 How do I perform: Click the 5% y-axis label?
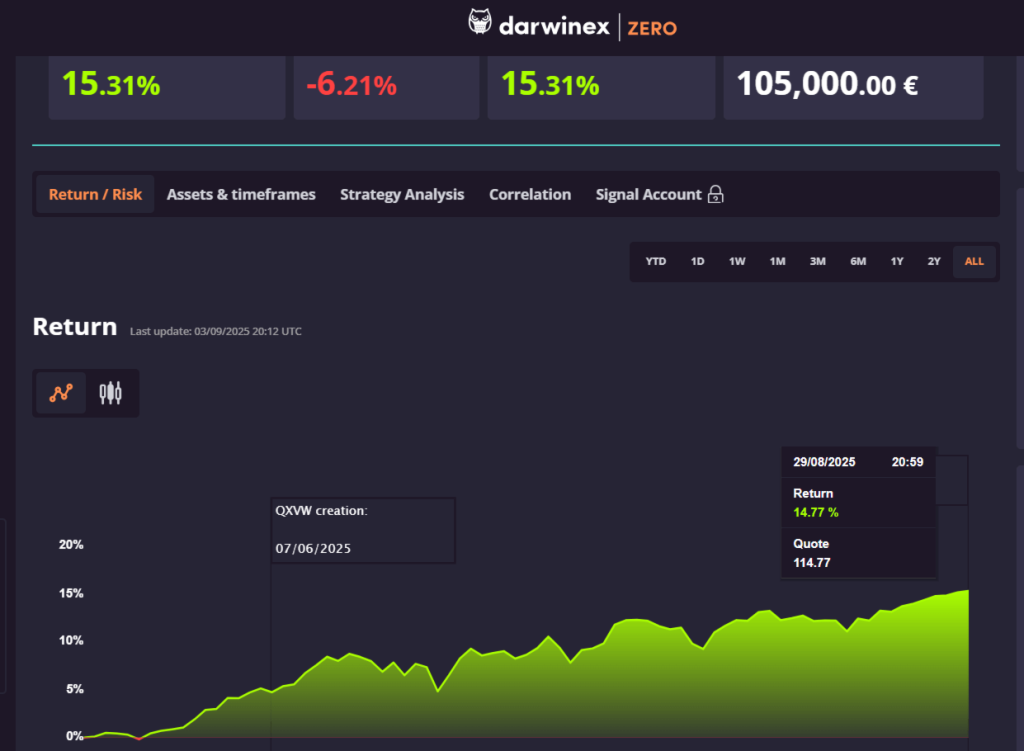(74, 689)
